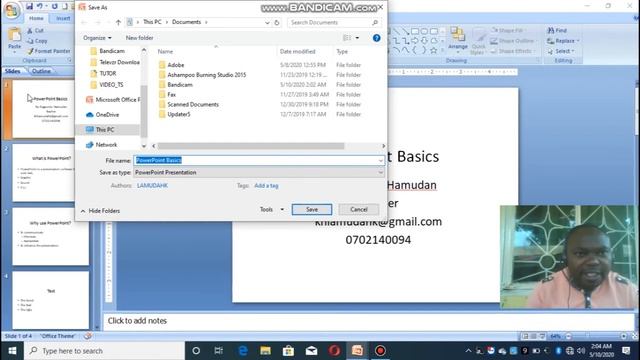The image size is (640, 360).
Task: Click the search magnifier icon
Action: point(375,22)
